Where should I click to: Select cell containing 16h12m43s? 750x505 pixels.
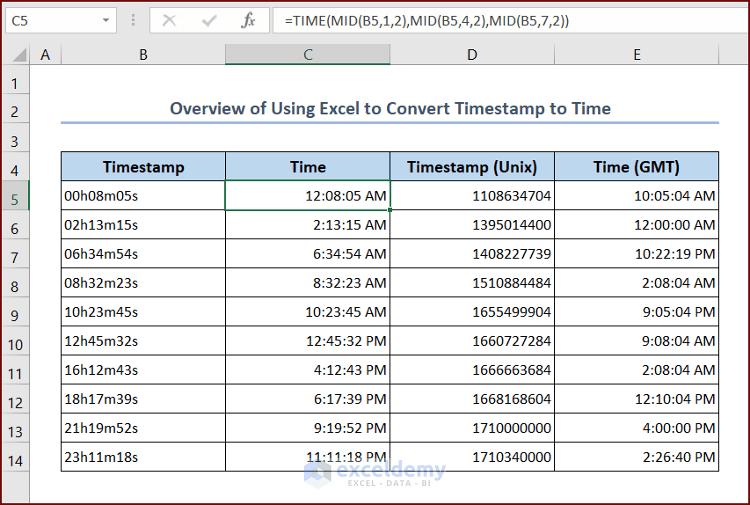(143, 370)
